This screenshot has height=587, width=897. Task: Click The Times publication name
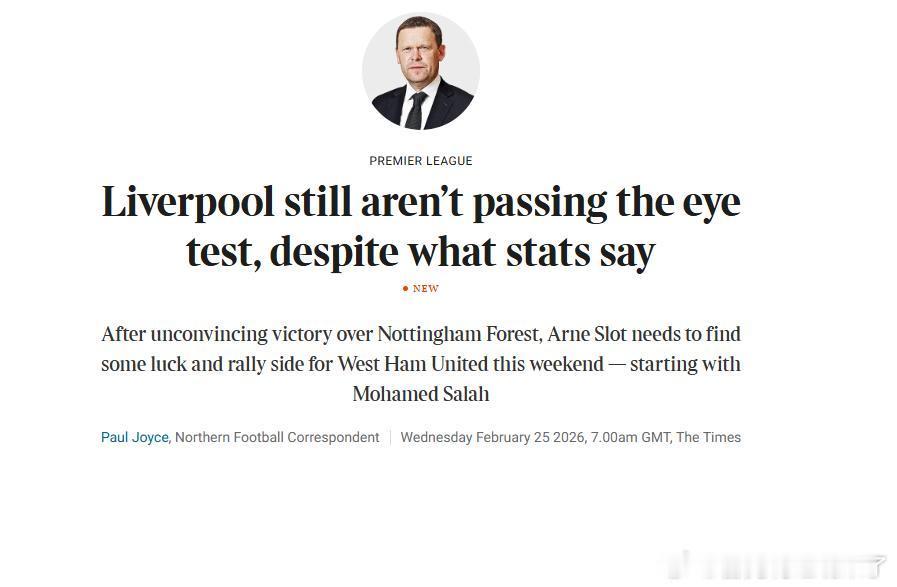coord(709,437)
